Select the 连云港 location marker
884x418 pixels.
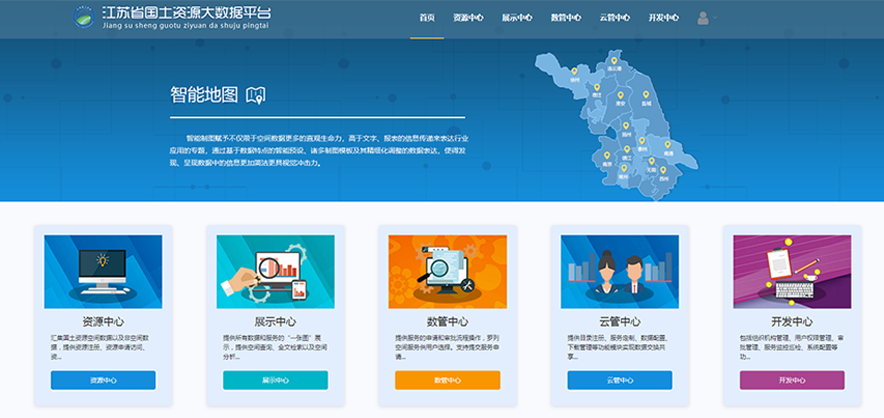(x=614, y=62)
